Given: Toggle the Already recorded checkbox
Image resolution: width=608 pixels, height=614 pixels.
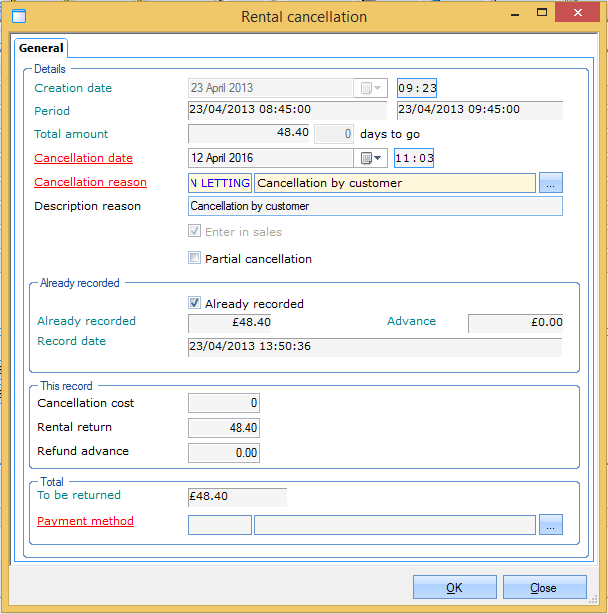Looking at the screenshot, I should 195,303.
